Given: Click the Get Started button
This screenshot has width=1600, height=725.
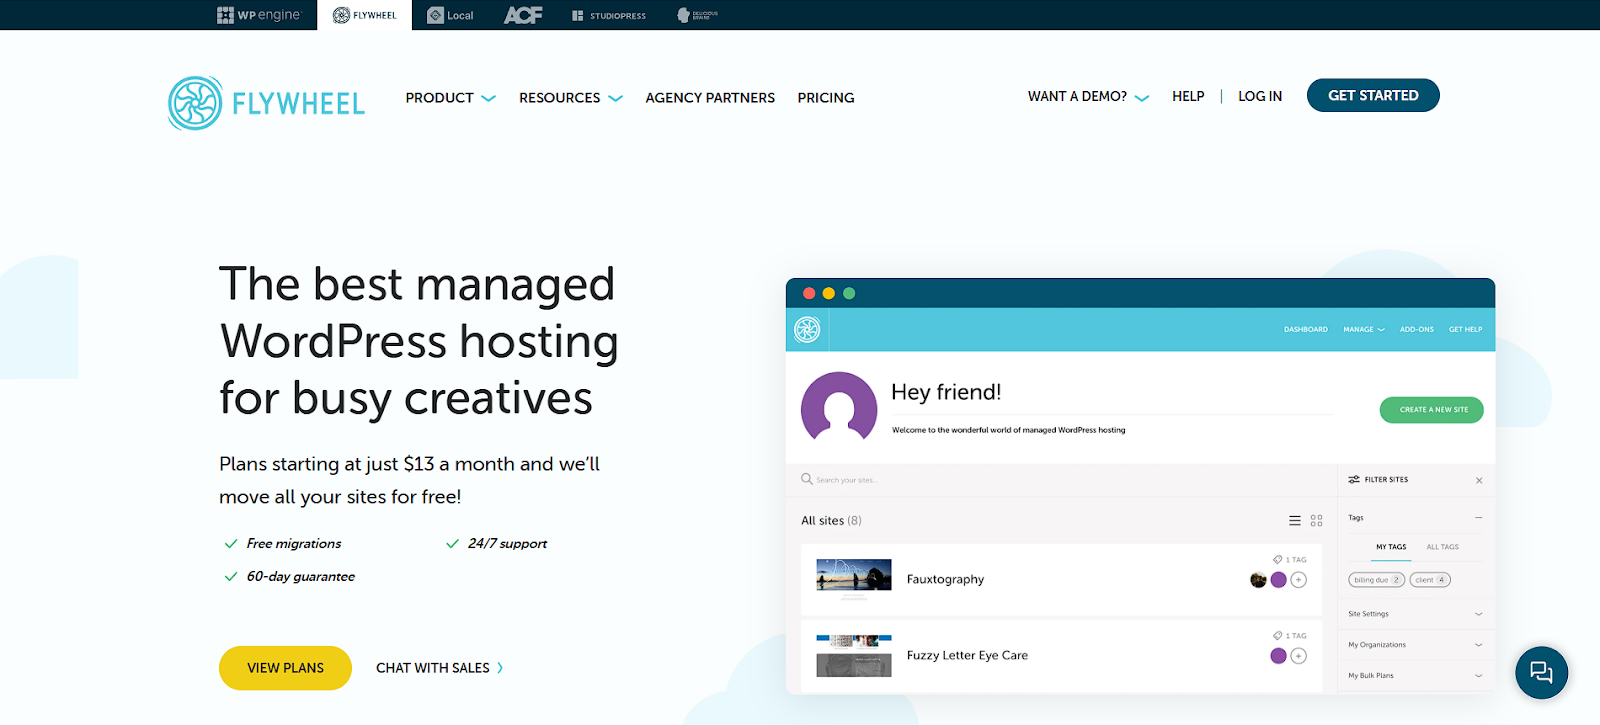Looking at the screenshot, I should pyautogui.click(x=1373, y=95).
